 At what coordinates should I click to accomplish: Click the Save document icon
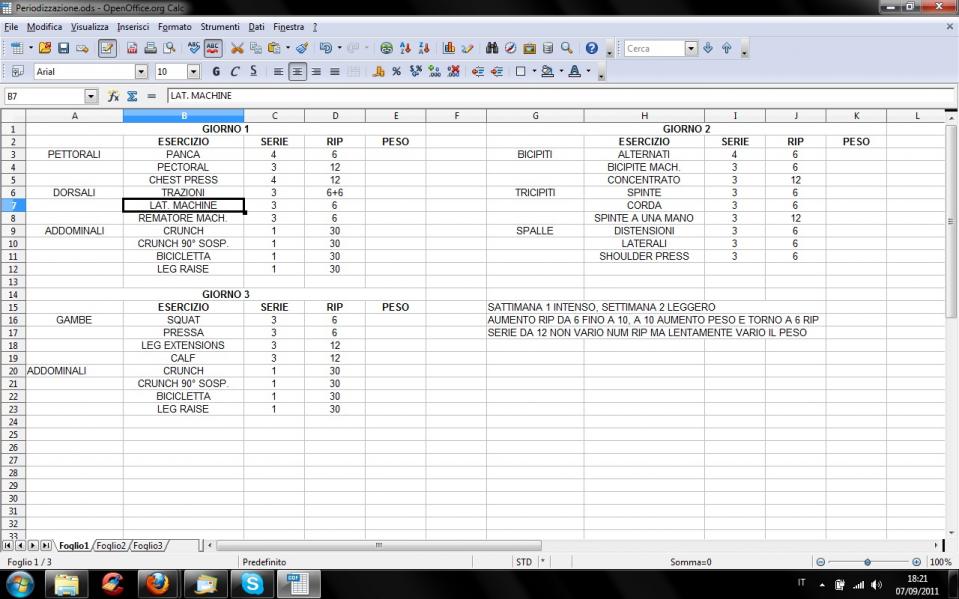click(63, 48)
